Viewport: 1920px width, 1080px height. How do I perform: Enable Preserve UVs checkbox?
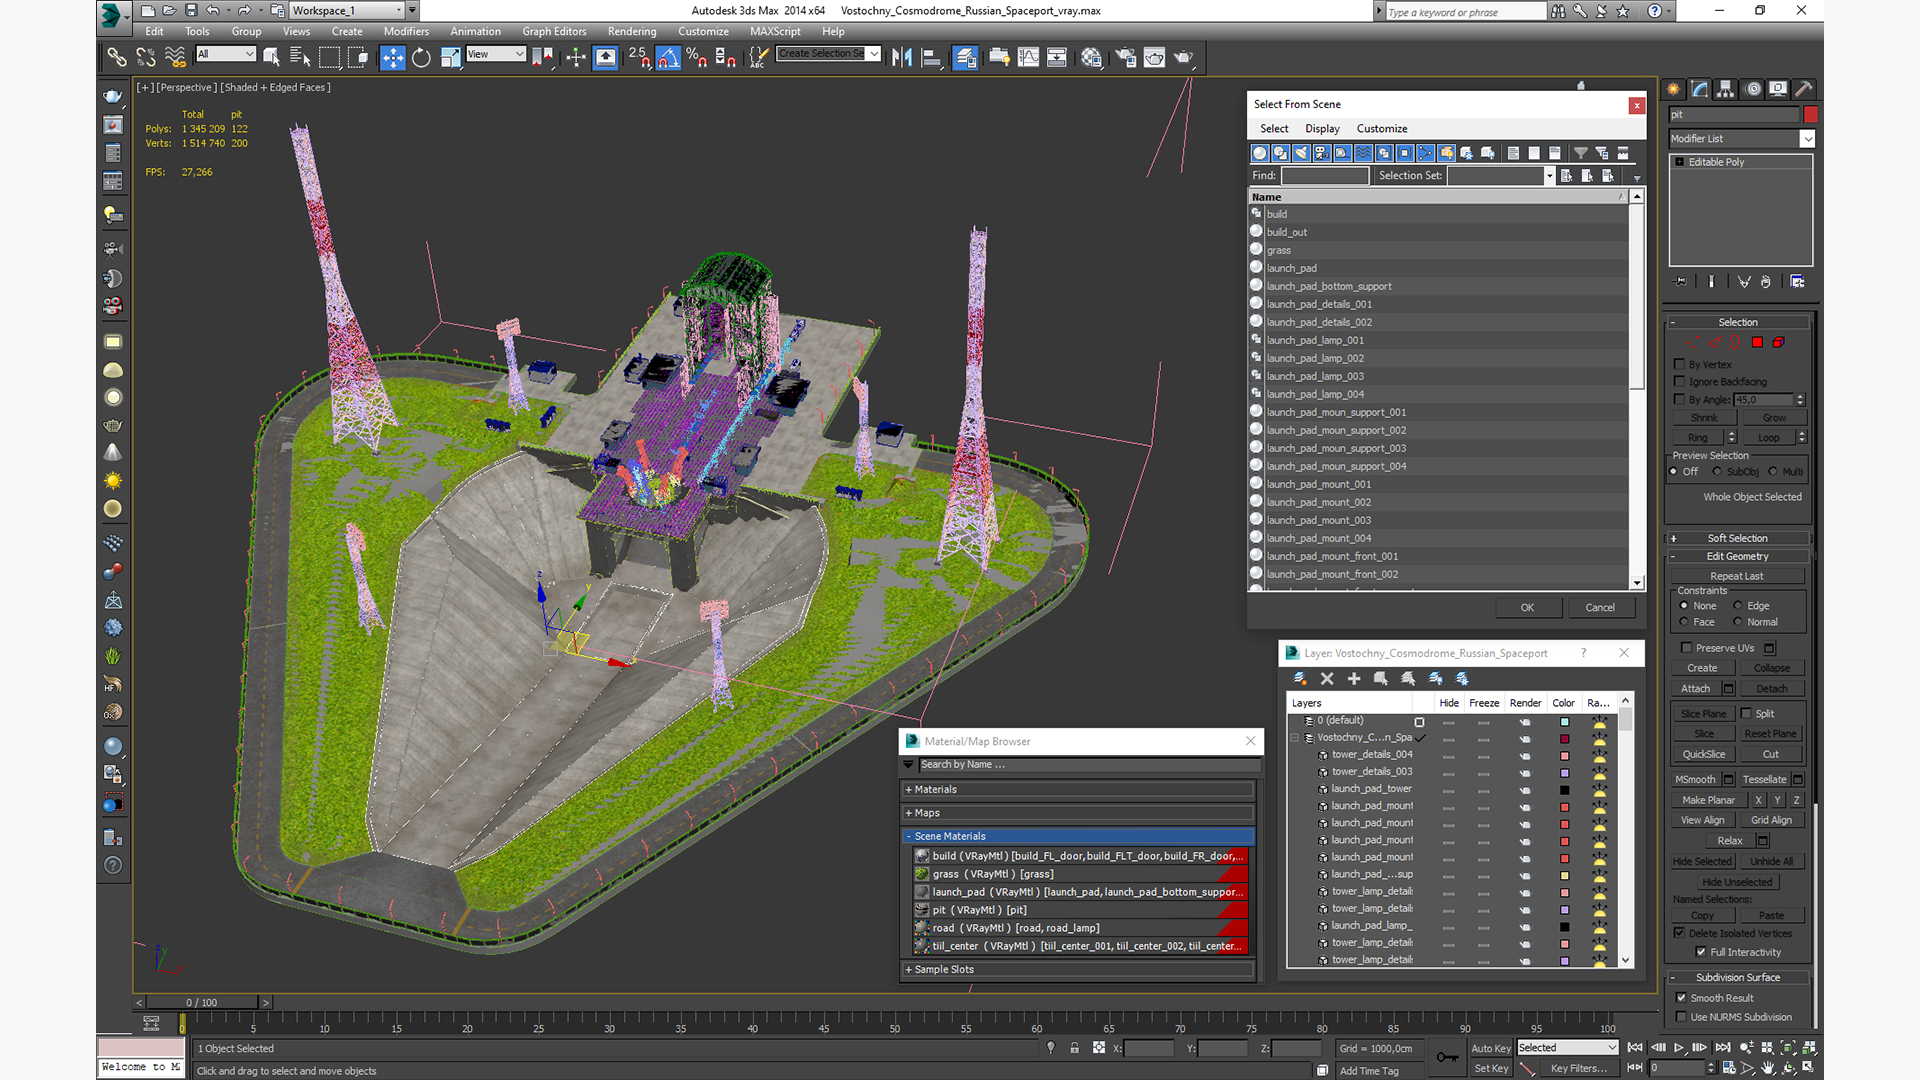pos(1687,648)
